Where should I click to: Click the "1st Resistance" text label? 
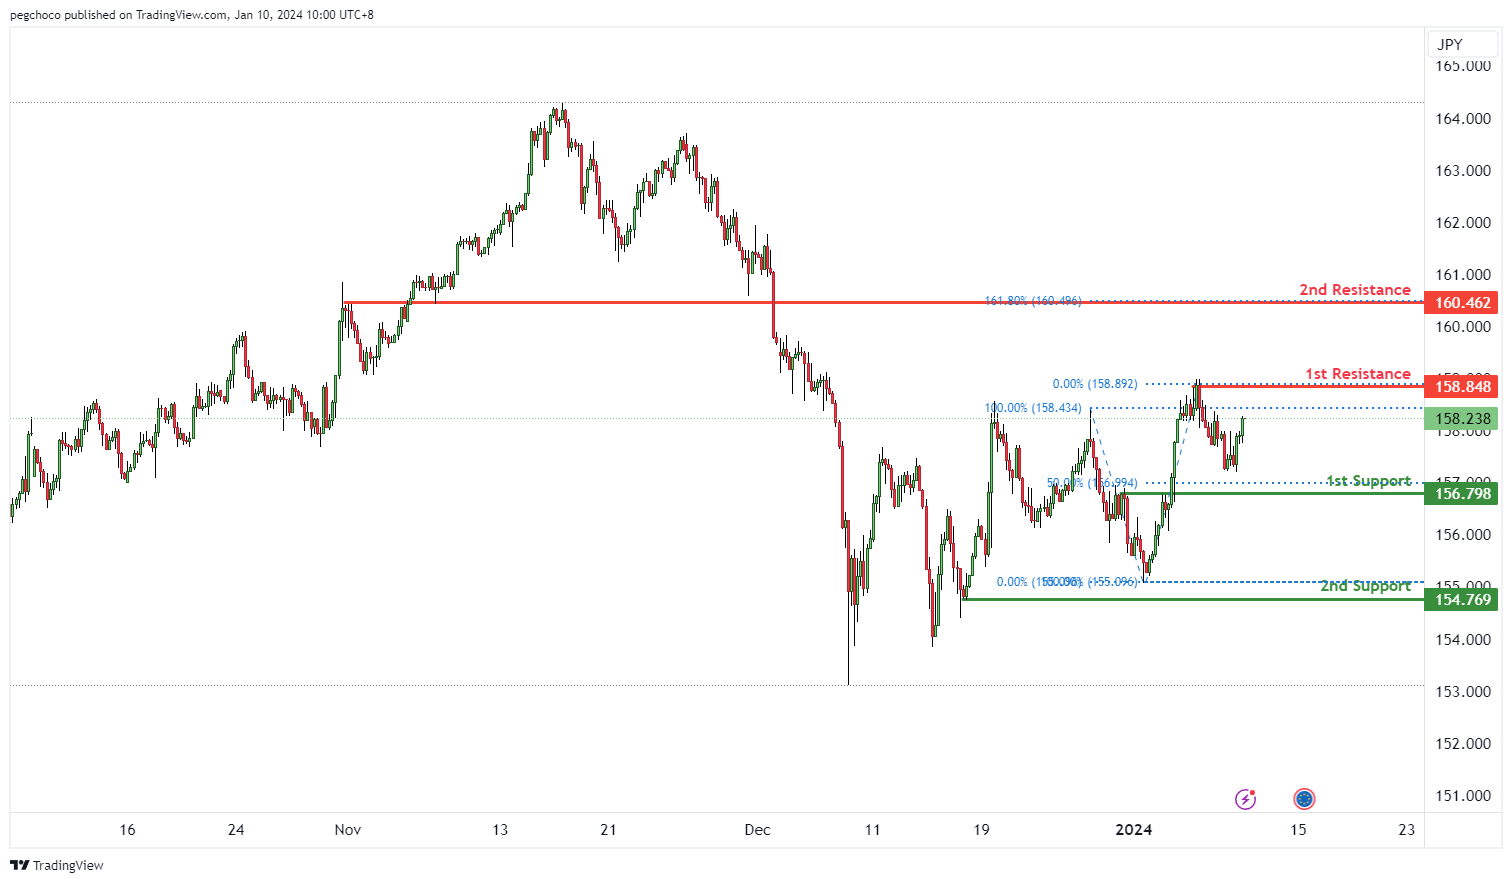1358,374
